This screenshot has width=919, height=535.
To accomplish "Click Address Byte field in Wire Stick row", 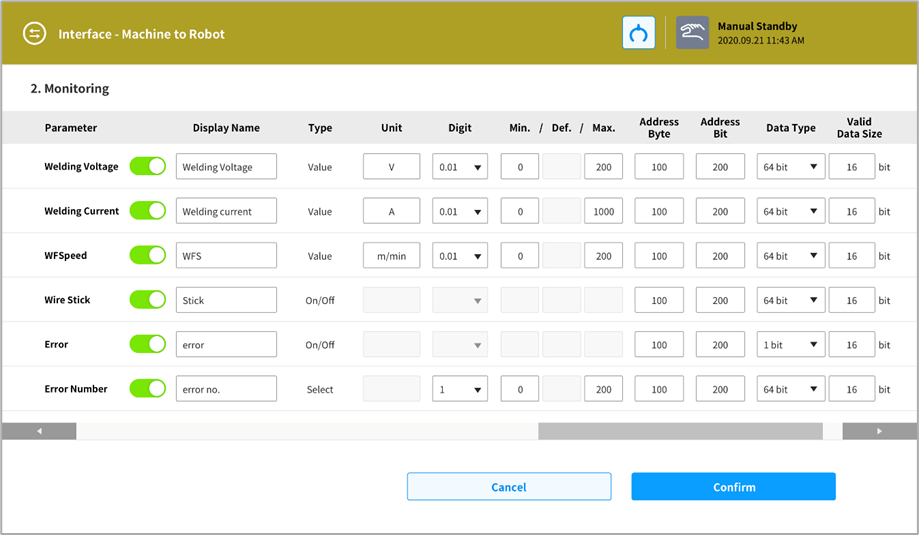I will coord(659,300).
